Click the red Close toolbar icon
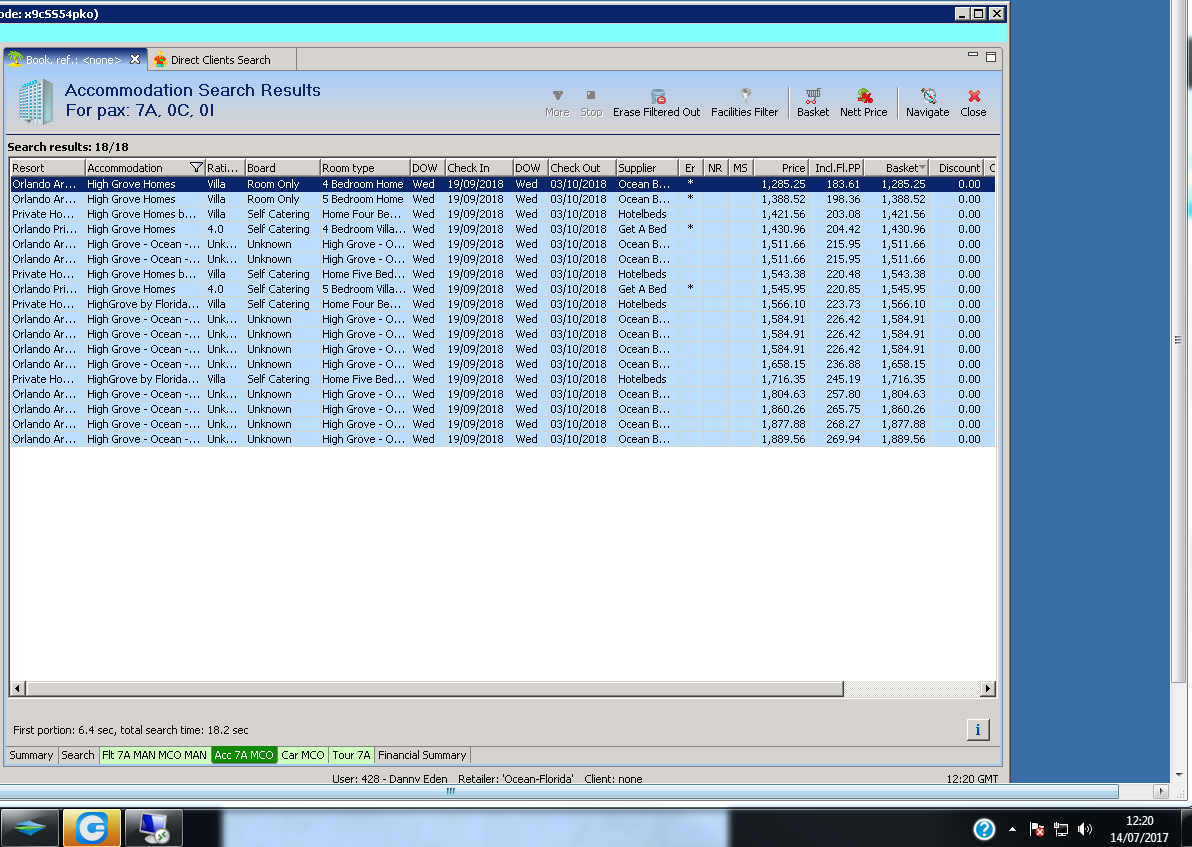Image resolution: width=1192 pixels, height=847 pixels. 973,103
